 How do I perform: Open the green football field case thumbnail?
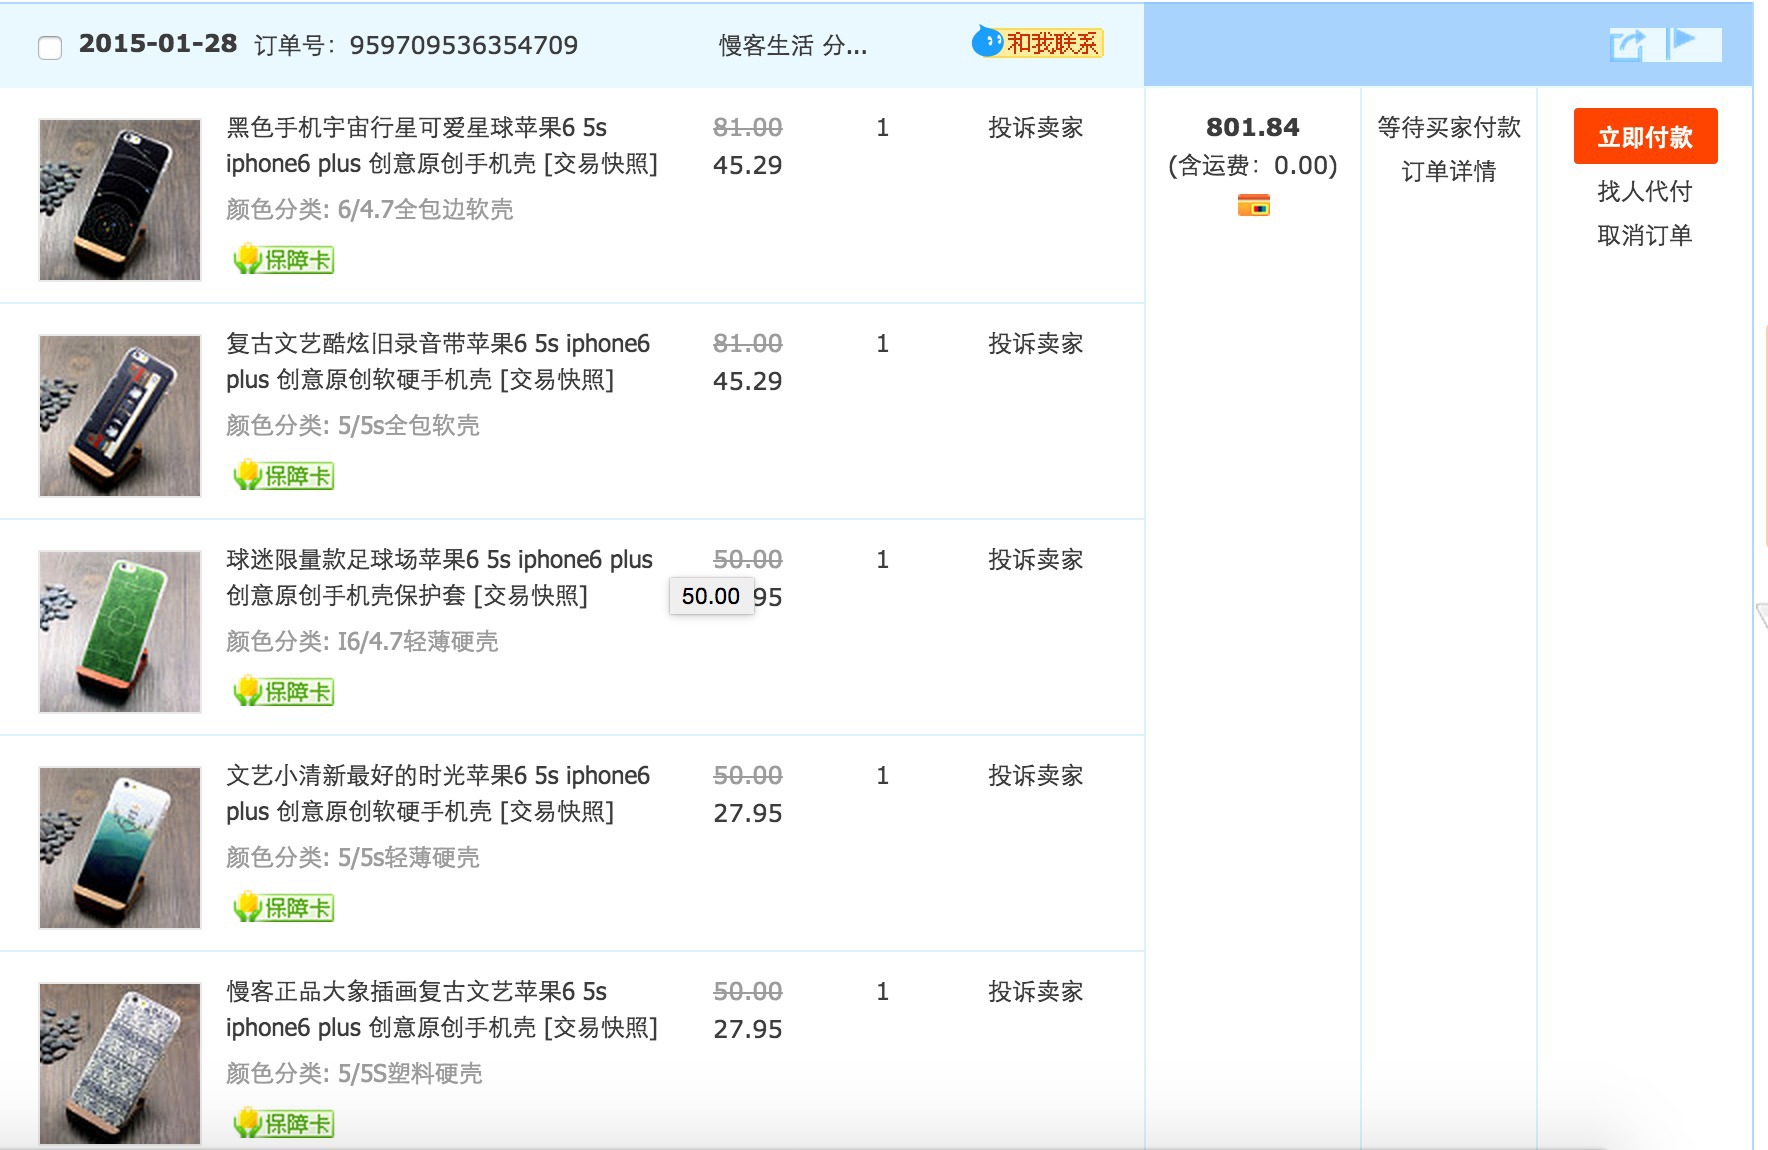coord(120,632)
